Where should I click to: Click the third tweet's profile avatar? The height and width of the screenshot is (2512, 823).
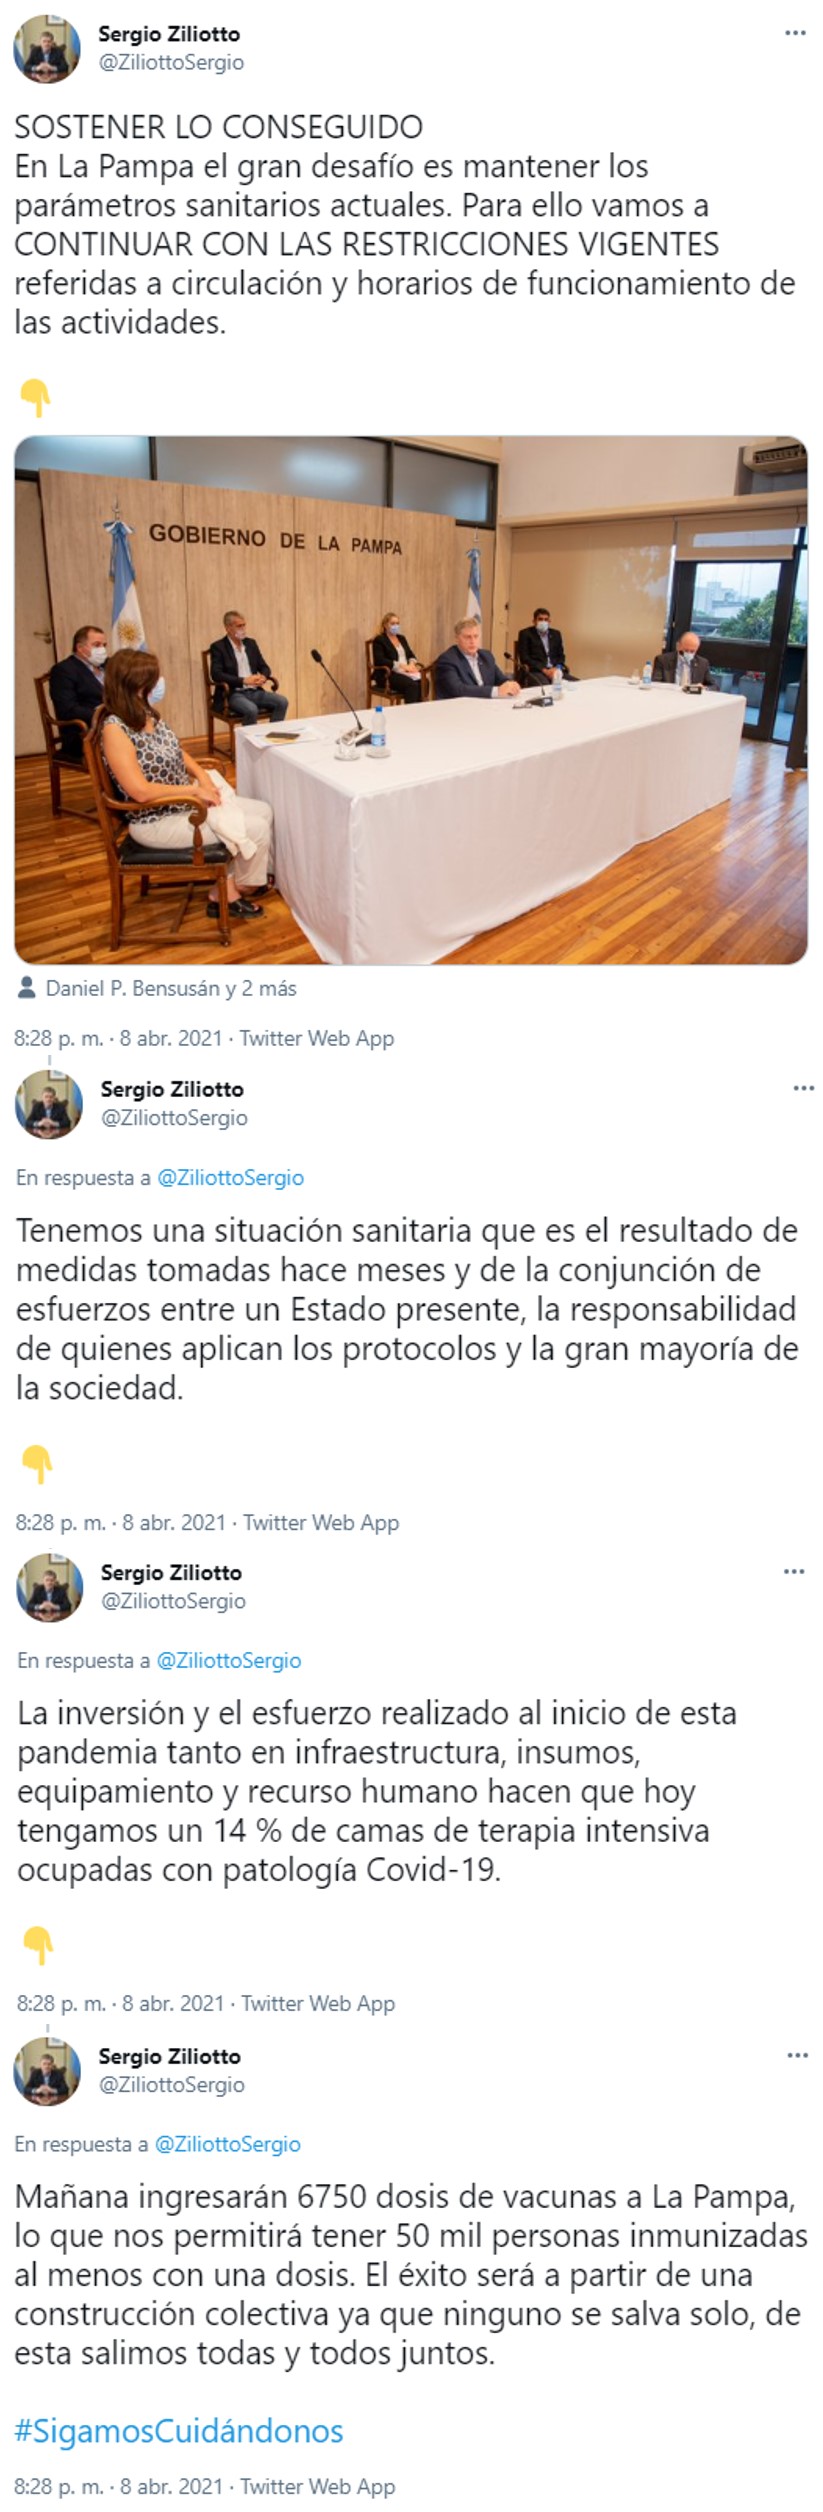pyautogui.click(x=49, y=1586)
